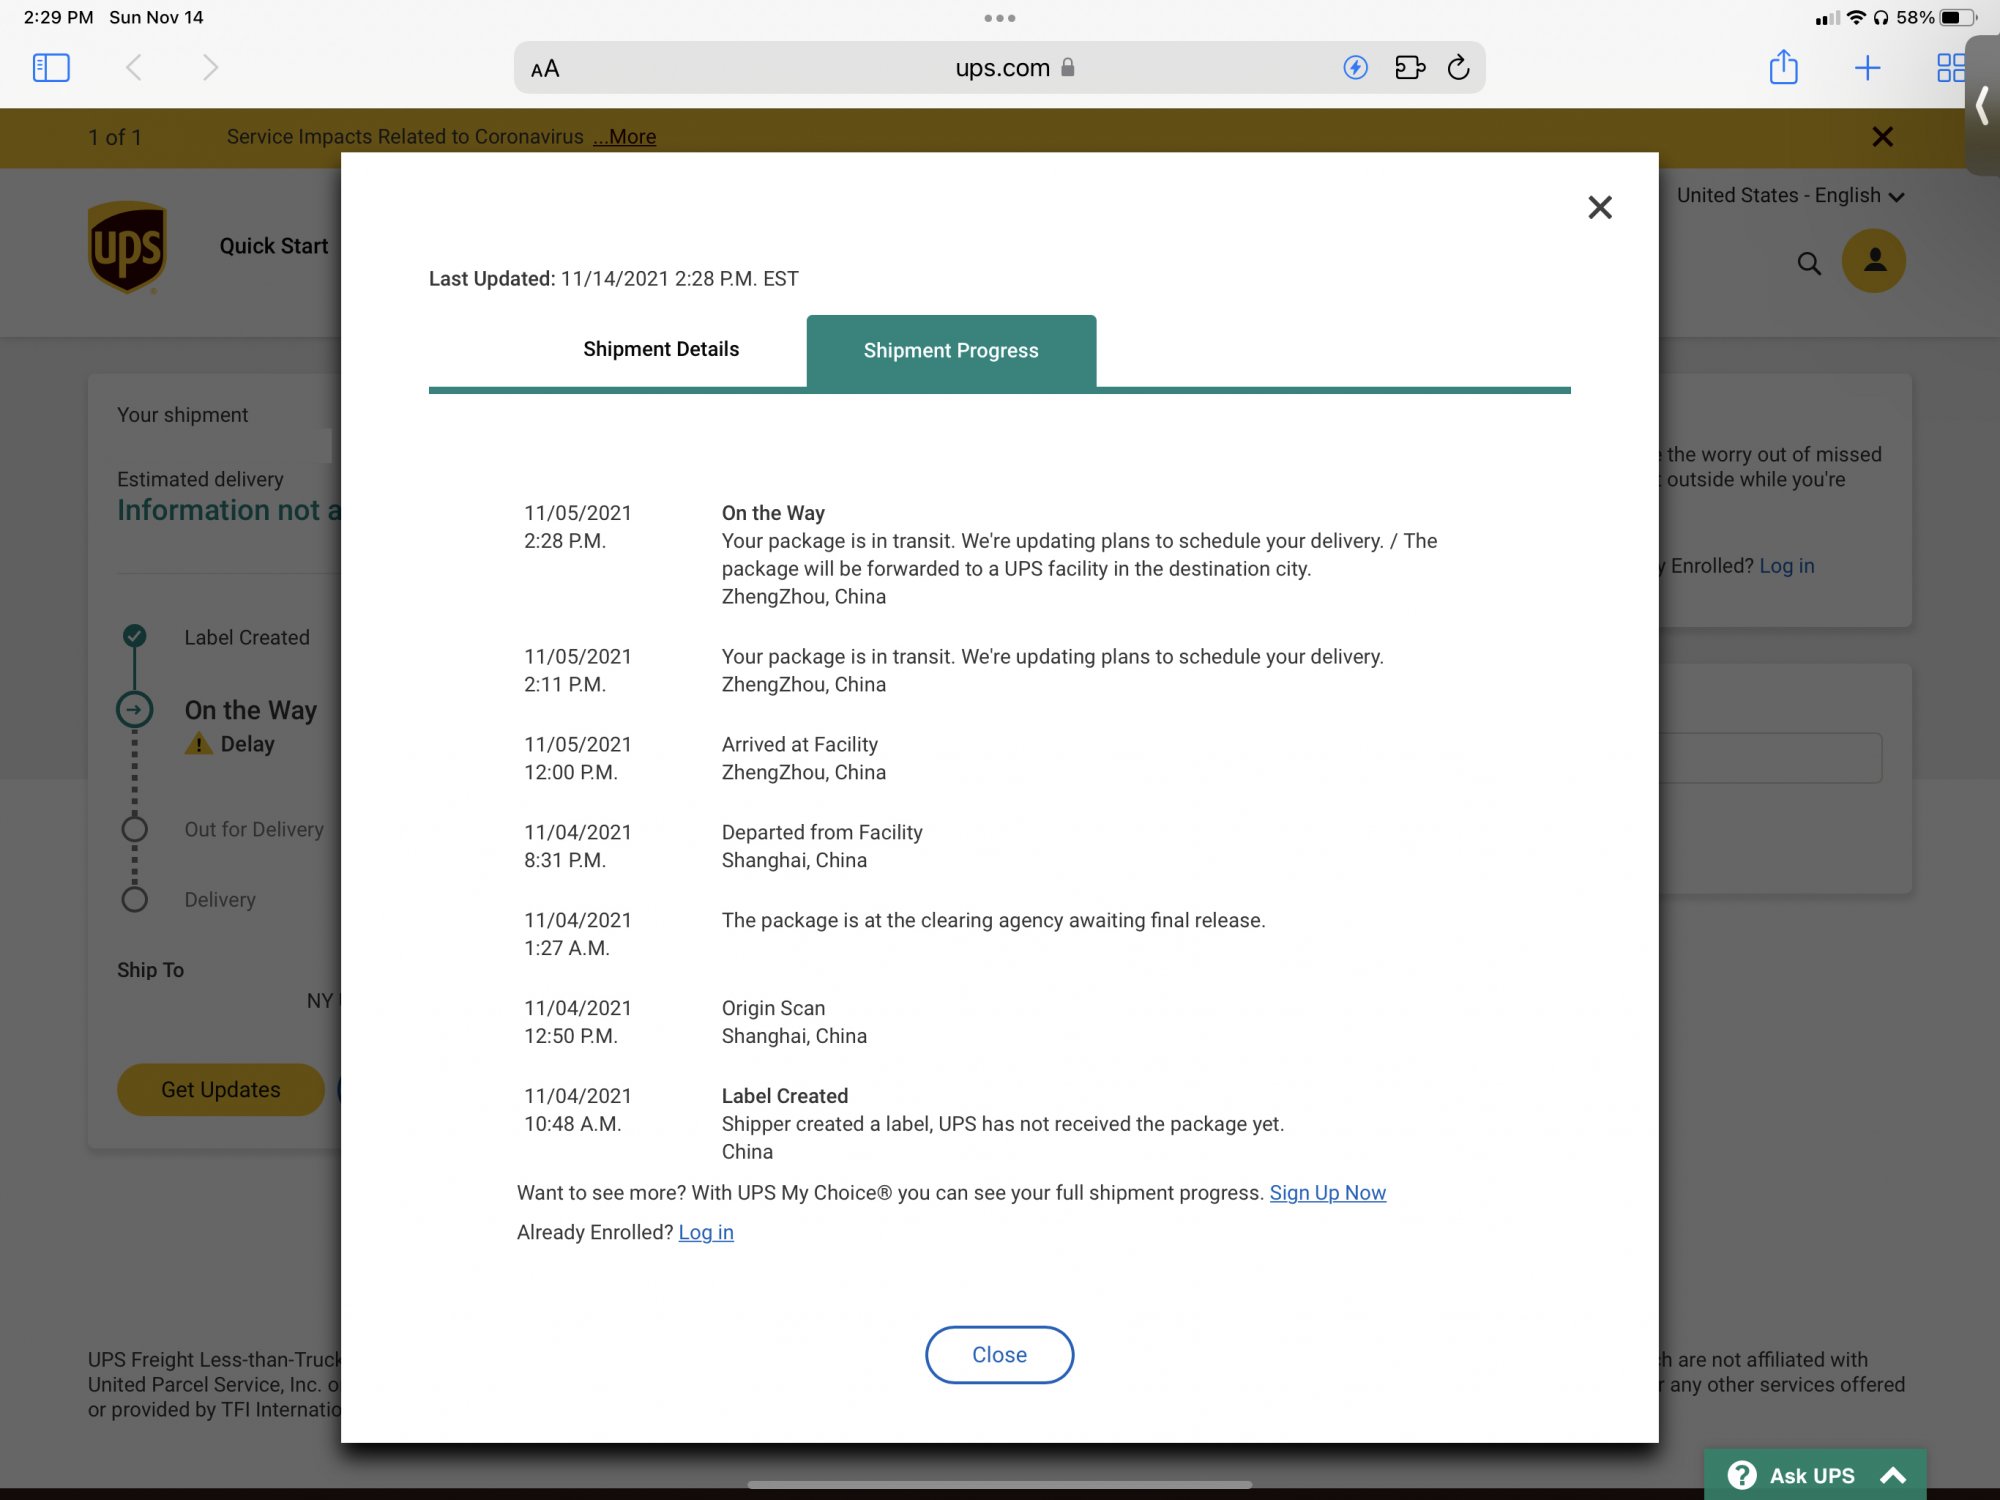Image resolution: width=2000 pixels, height=1500 pixels.
Task: Open the user profile account icon
Action: (x=1874, y=261)
